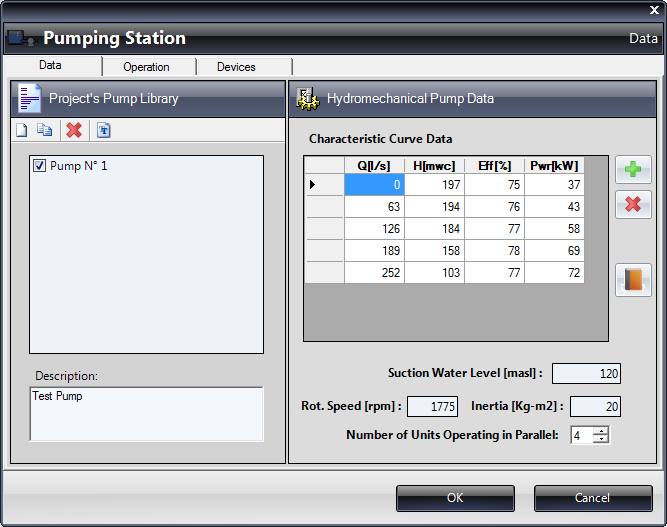The width and height of the screenshot is (667, 527).
Task: Decrease number of parallel units
Action: 600,439
